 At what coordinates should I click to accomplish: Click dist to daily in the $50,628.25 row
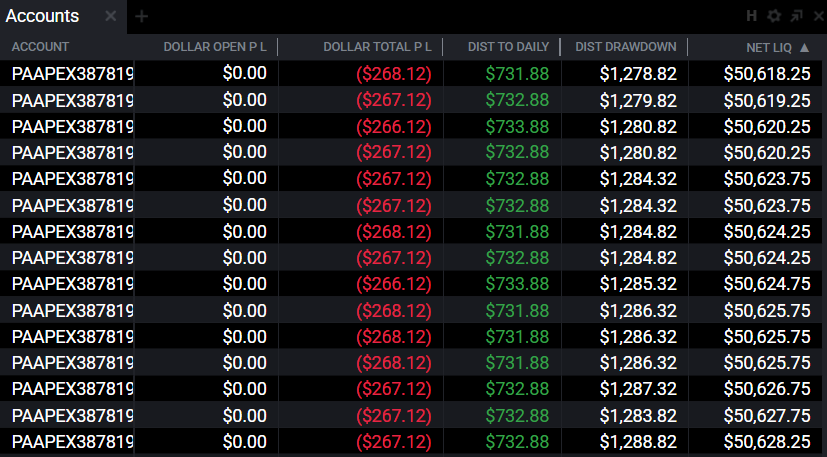[x=517, y=442]
